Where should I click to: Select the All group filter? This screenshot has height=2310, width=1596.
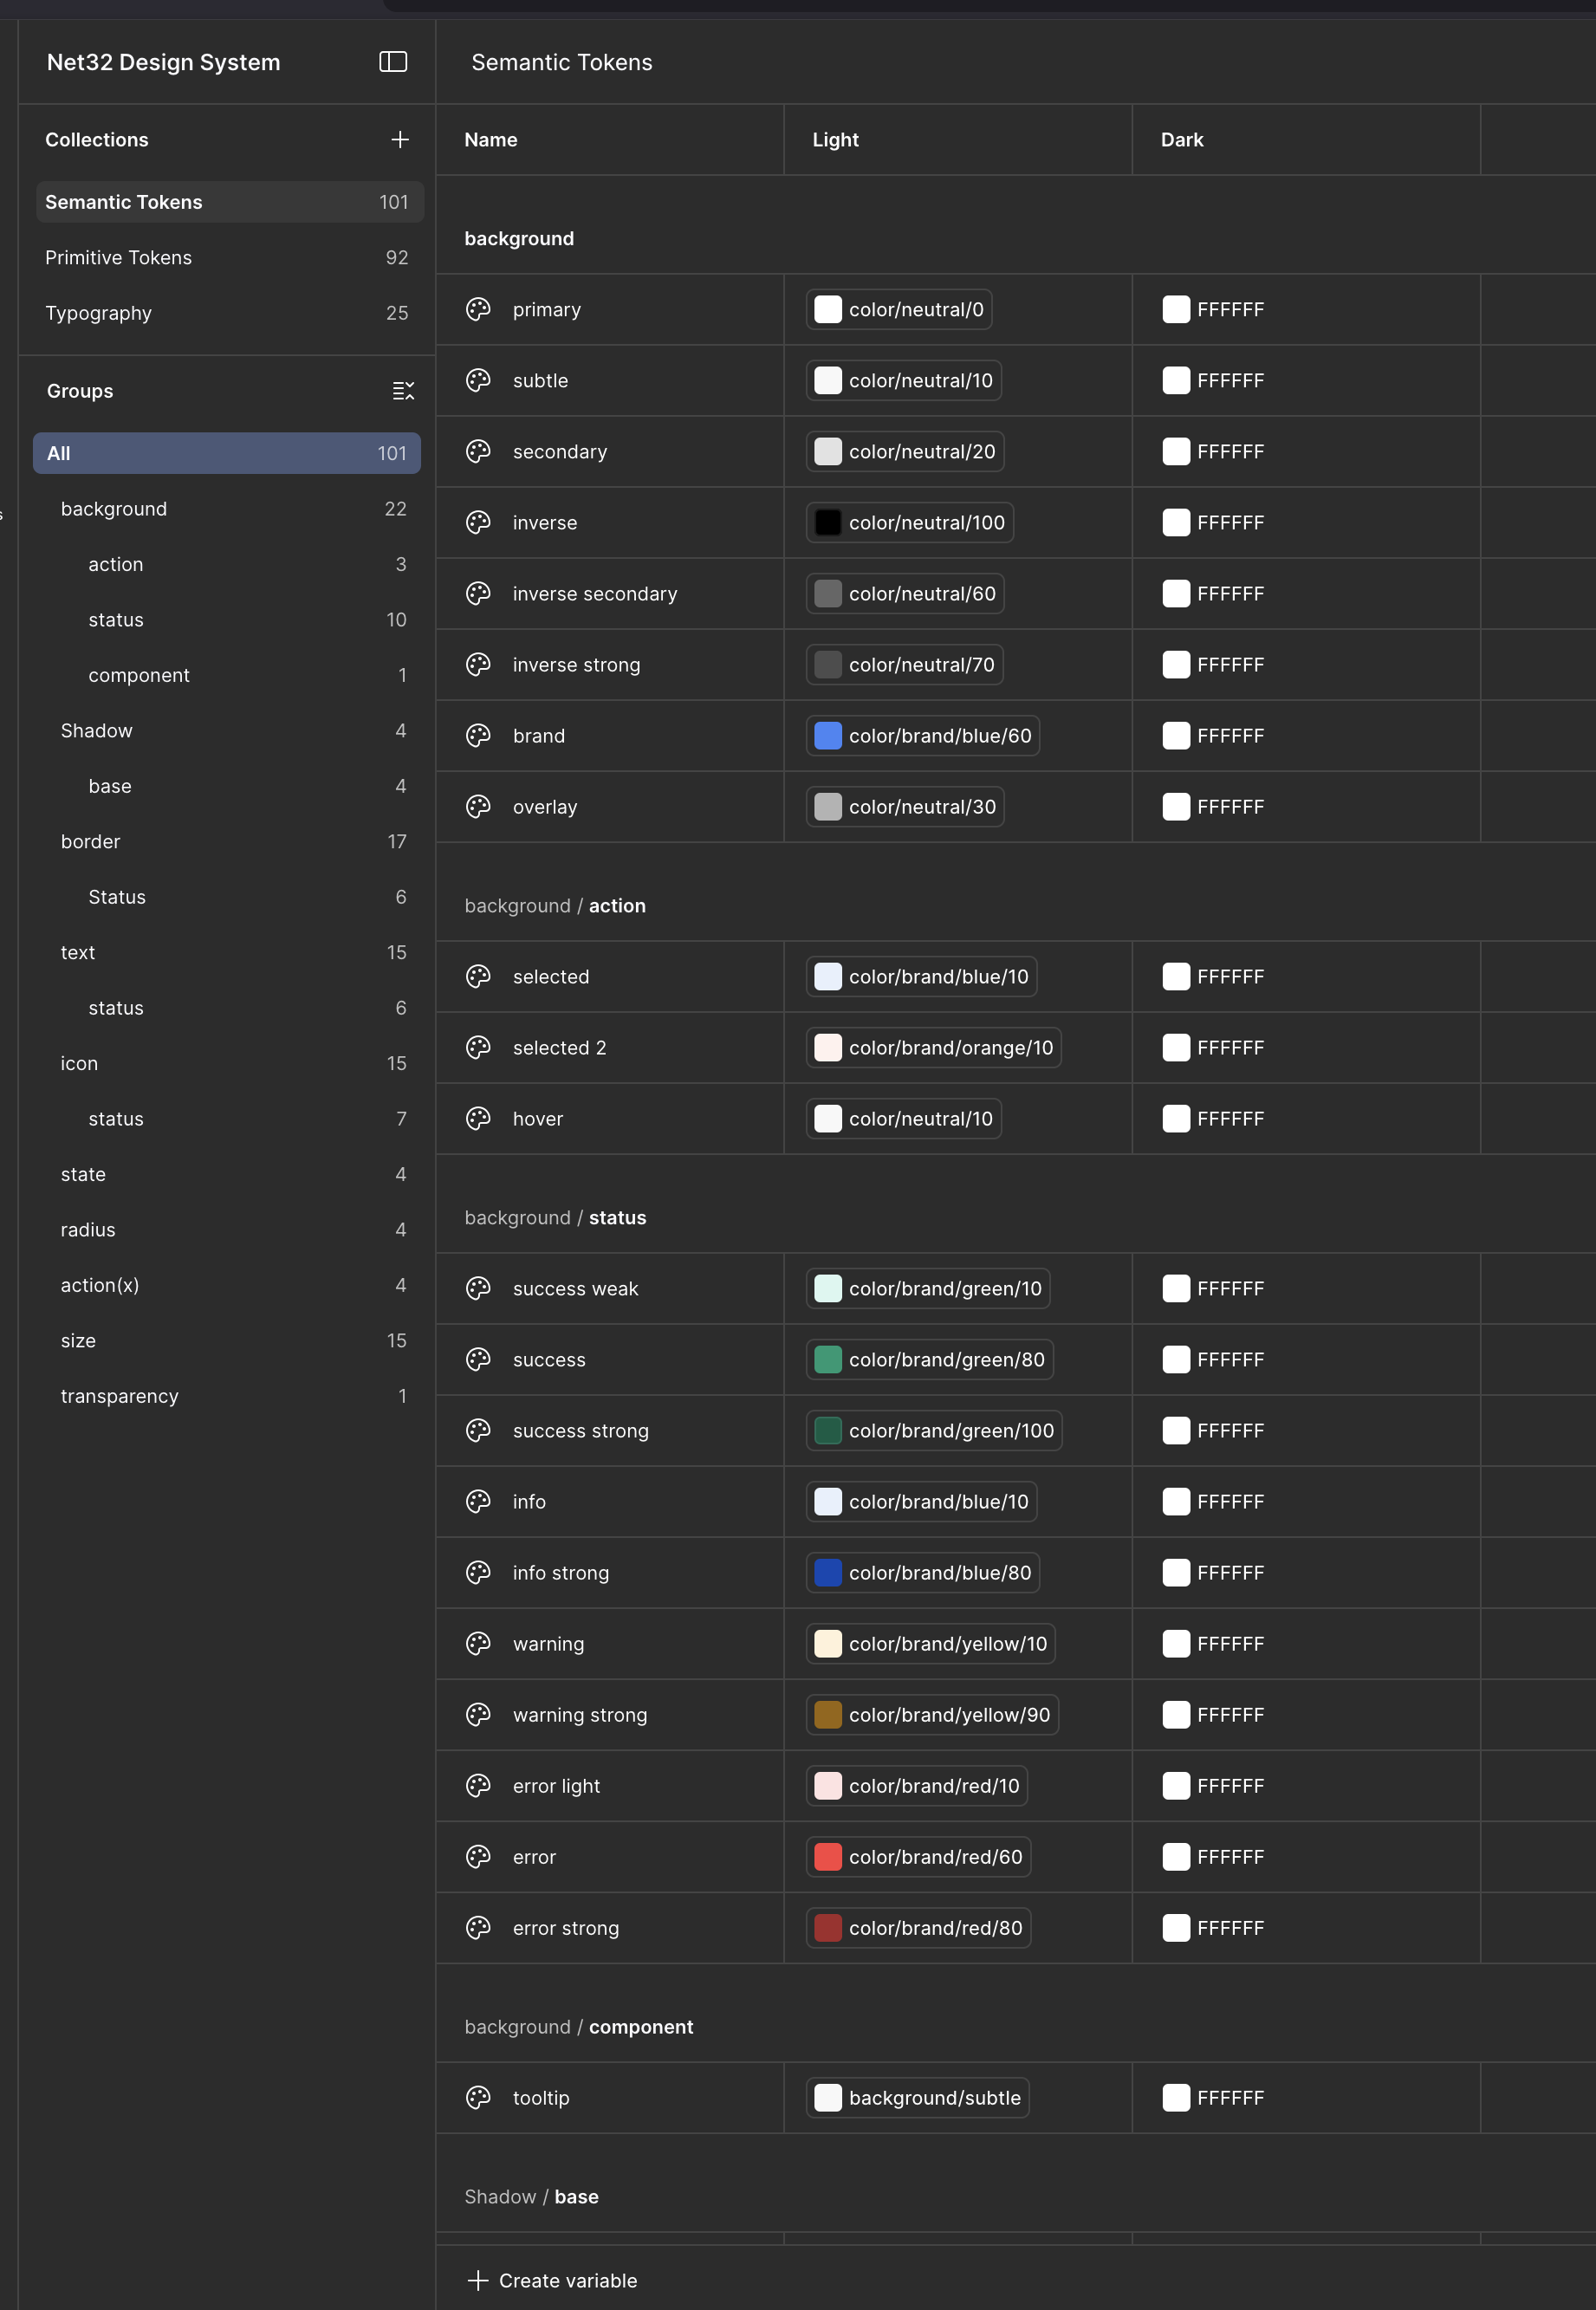227,453
